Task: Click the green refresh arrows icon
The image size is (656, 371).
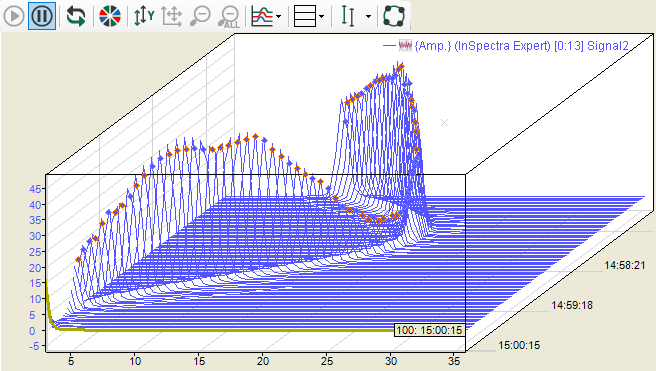Action: 76,16
